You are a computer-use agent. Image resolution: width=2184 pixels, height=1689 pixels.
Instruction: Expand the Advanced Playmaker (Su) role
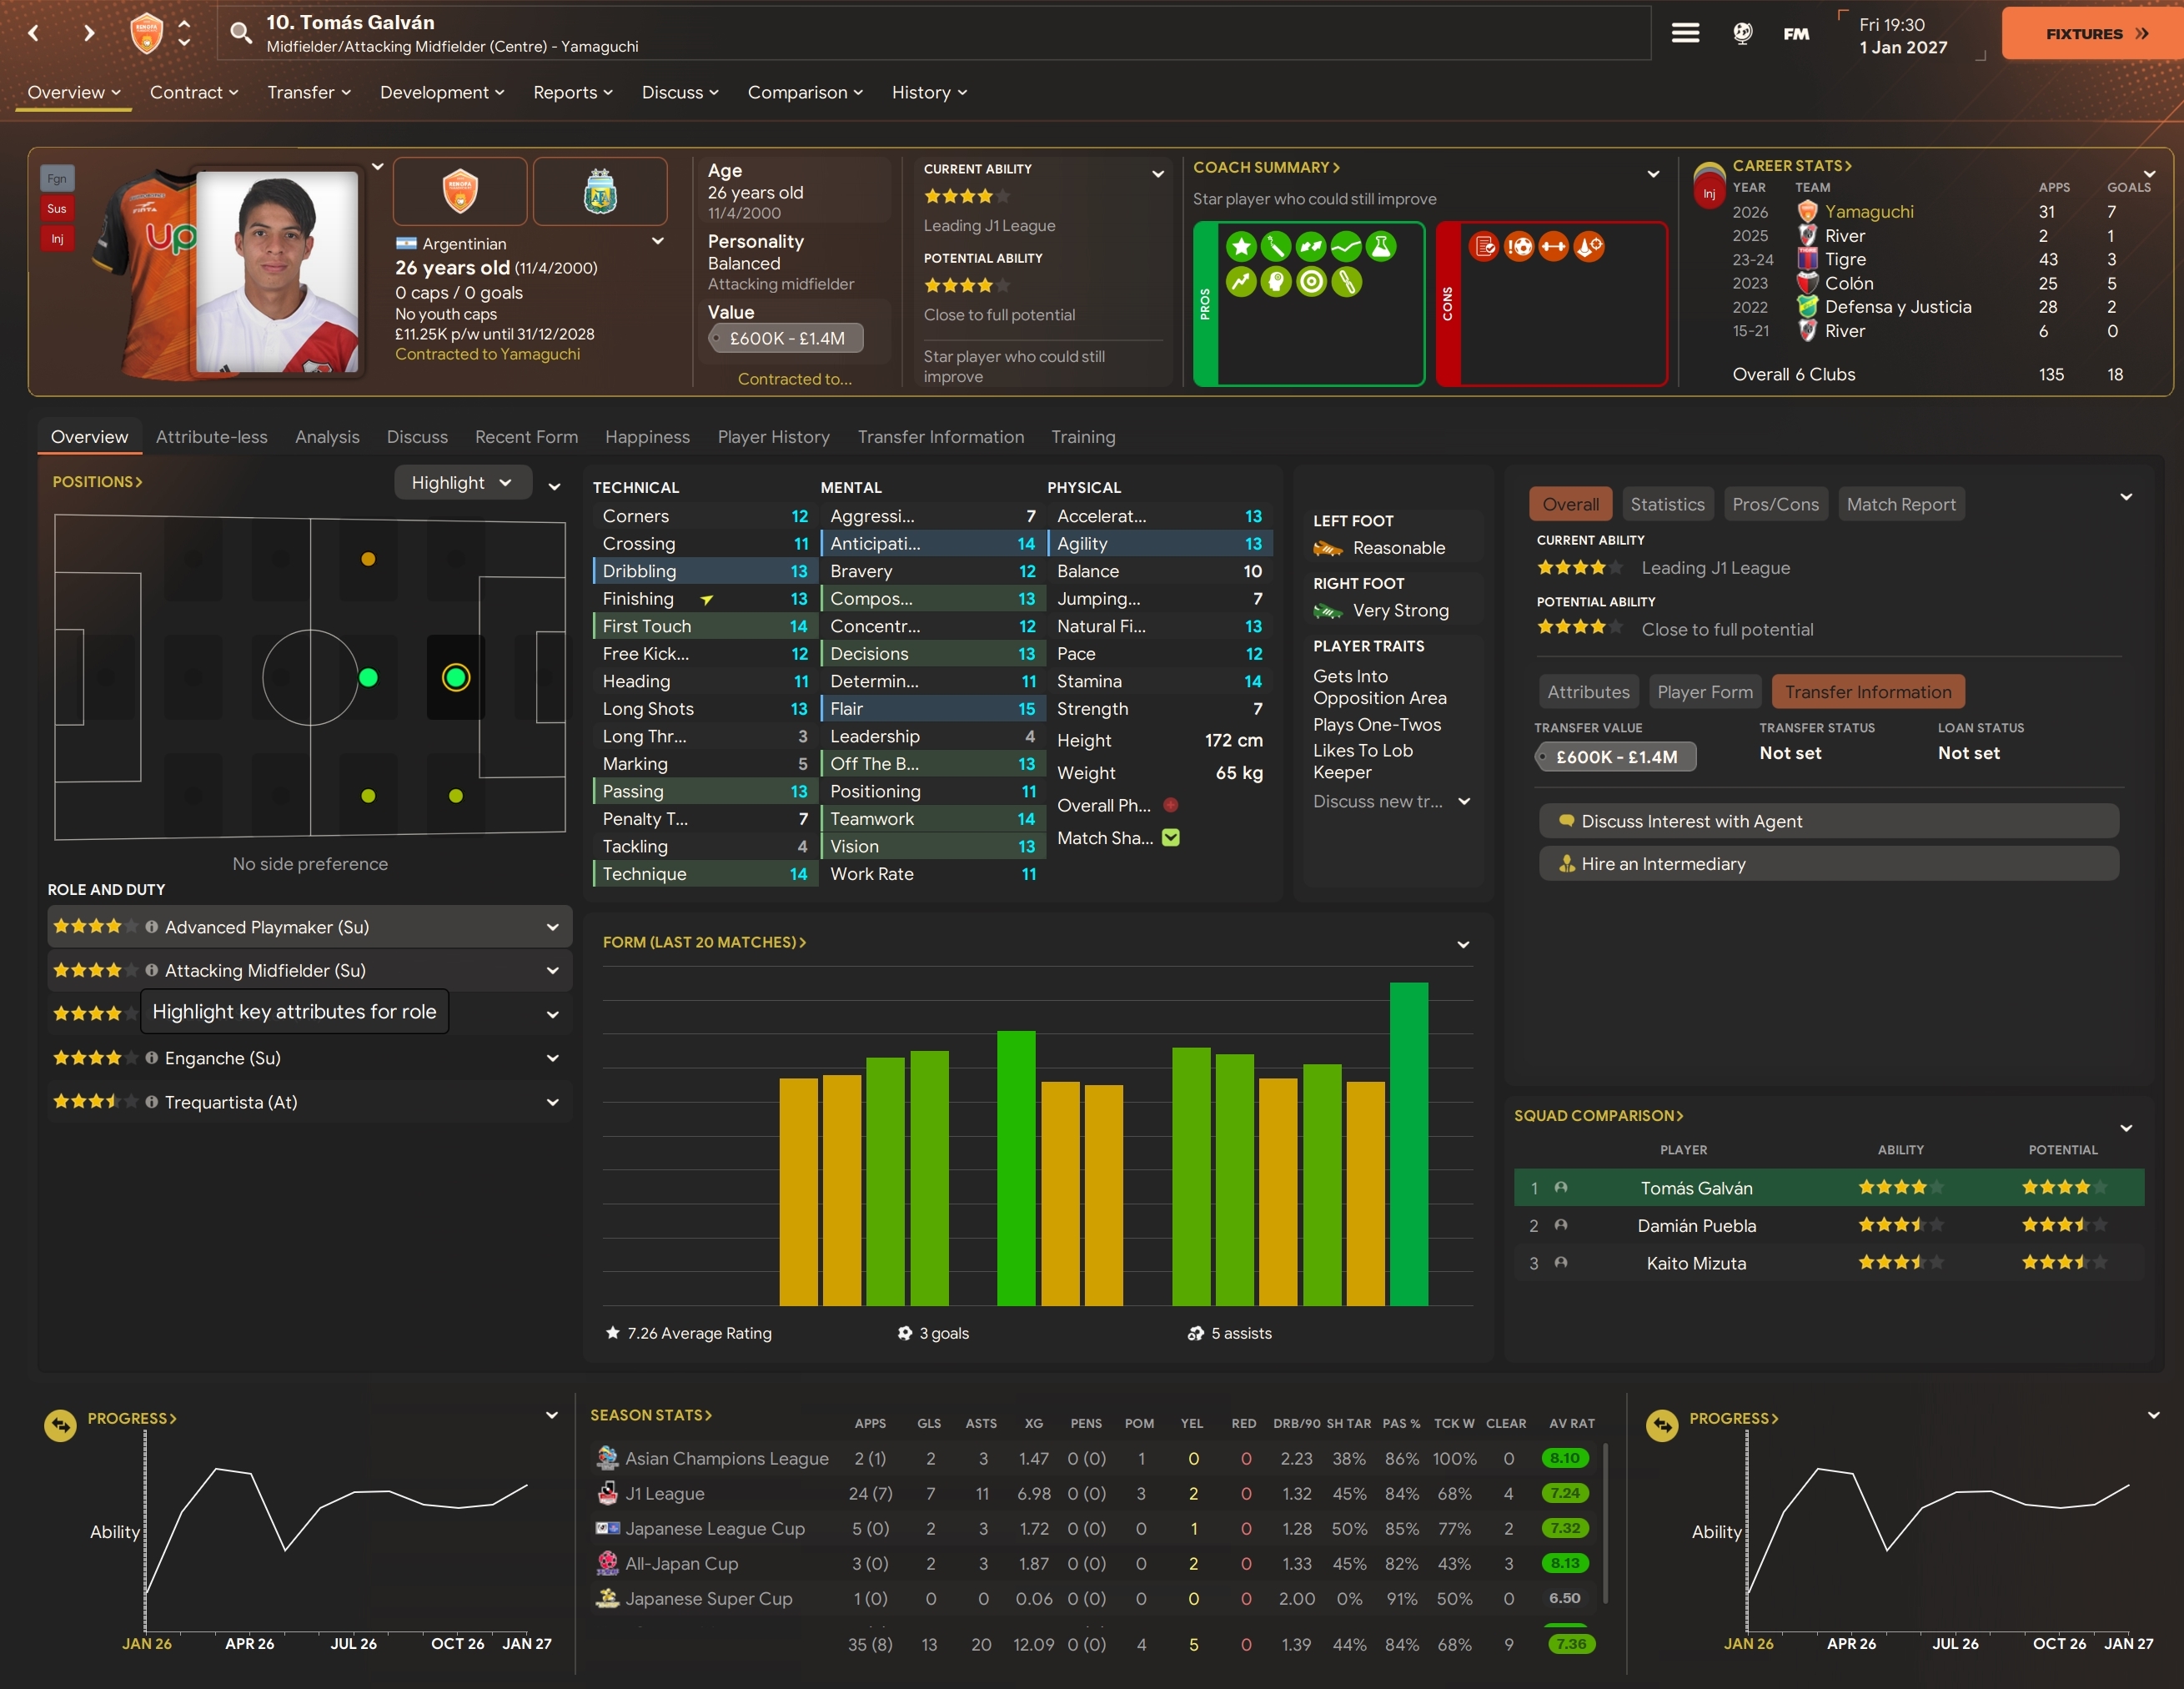point(552,927)
